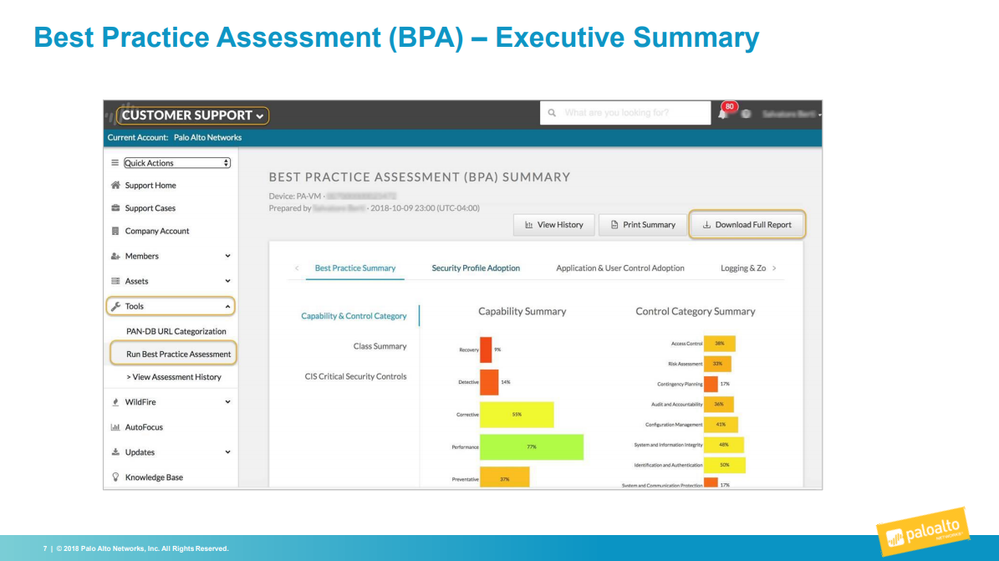This screenshot has height=561, width=999.
Task: Click the Knowledge Base lightbulb icon
Action: click(x=115, y=477)
